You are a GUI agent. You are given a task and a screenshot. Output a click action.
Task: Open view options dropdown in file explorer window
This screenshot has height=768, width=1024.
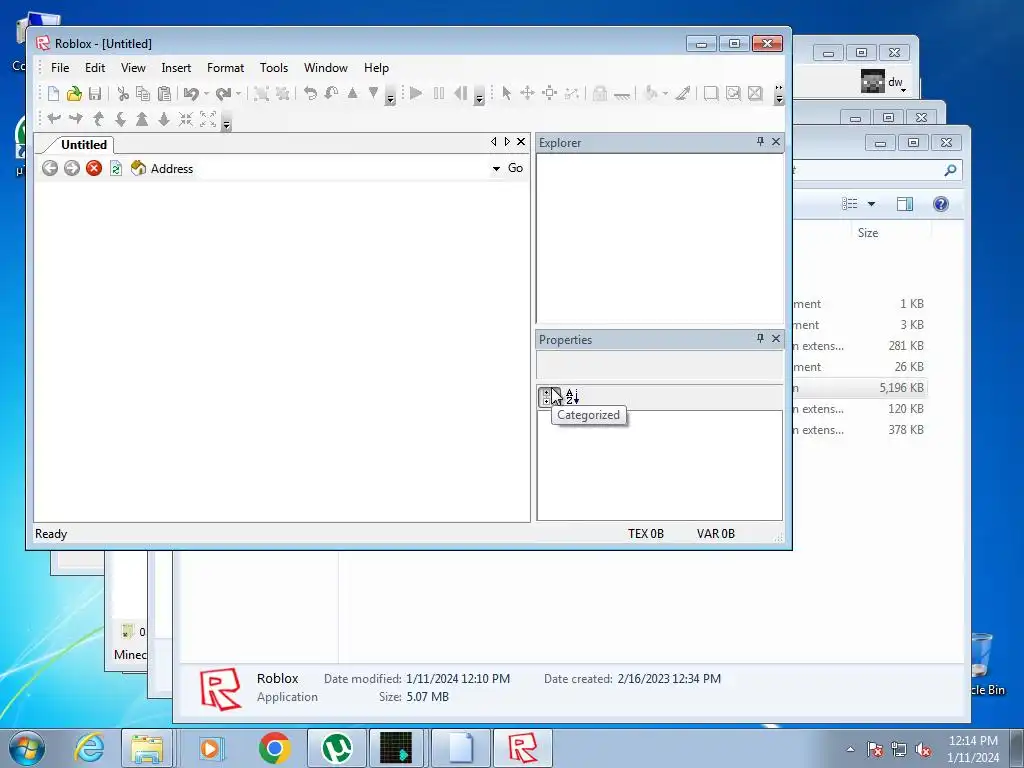[871, 204]
